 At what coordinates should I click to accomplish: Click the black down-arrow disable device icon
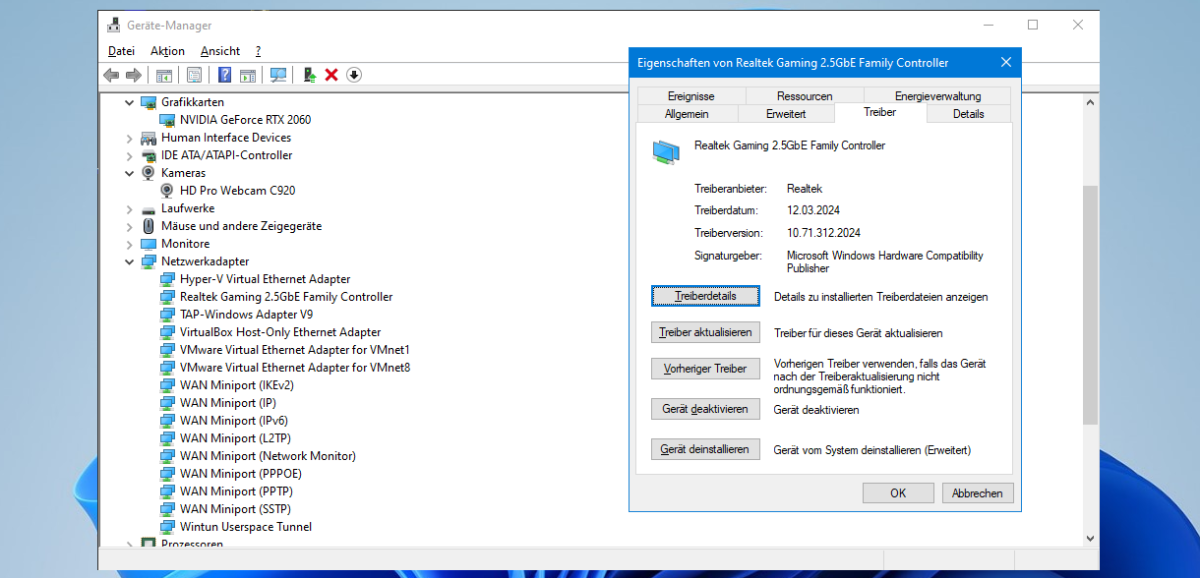(x=354, y=75)
